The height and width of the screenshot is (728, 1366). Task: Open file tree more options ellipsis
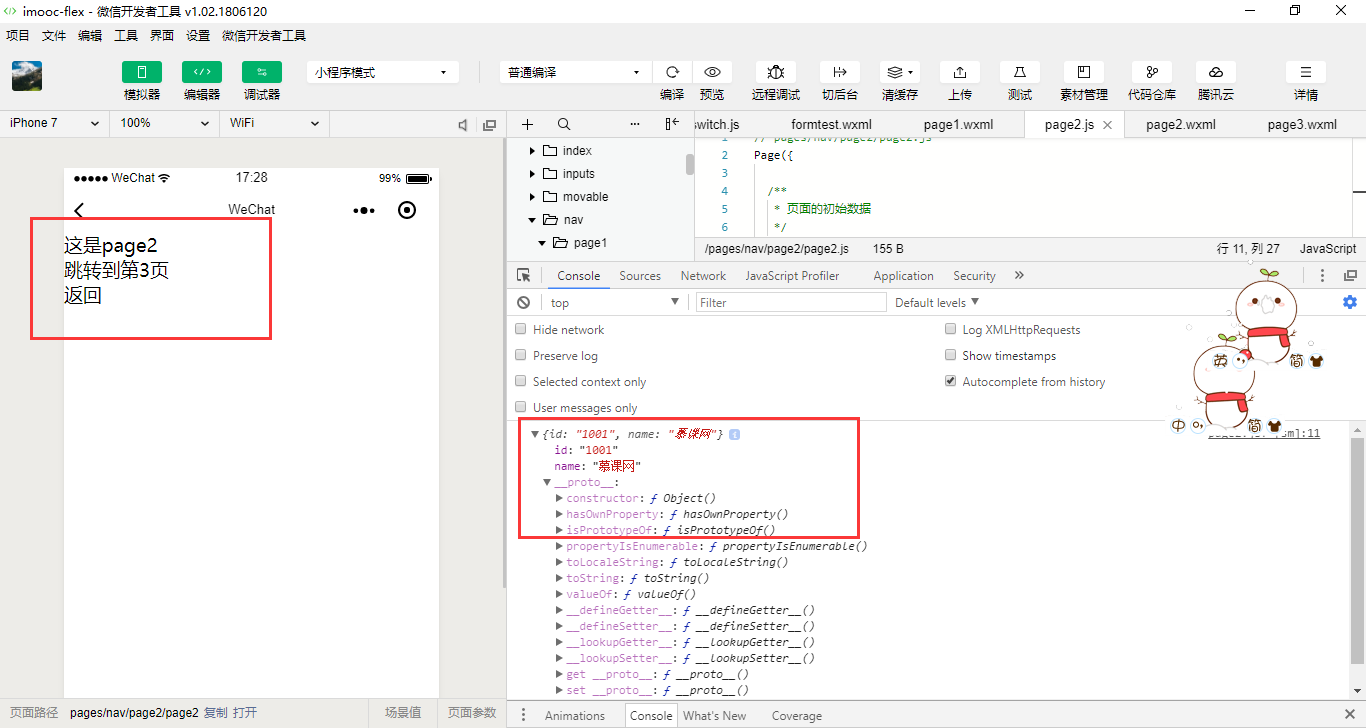pyautogui.click(x=635, y=124)
